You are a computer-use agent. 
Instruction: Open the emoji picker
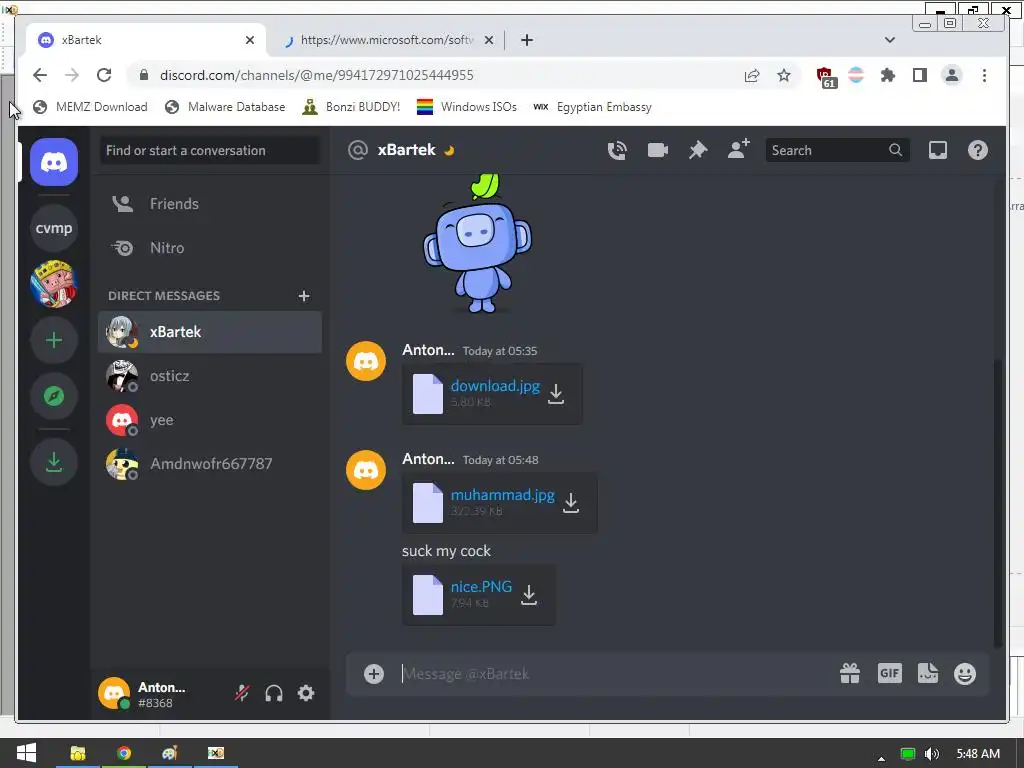pyautogui.click(x=965, y=673)
